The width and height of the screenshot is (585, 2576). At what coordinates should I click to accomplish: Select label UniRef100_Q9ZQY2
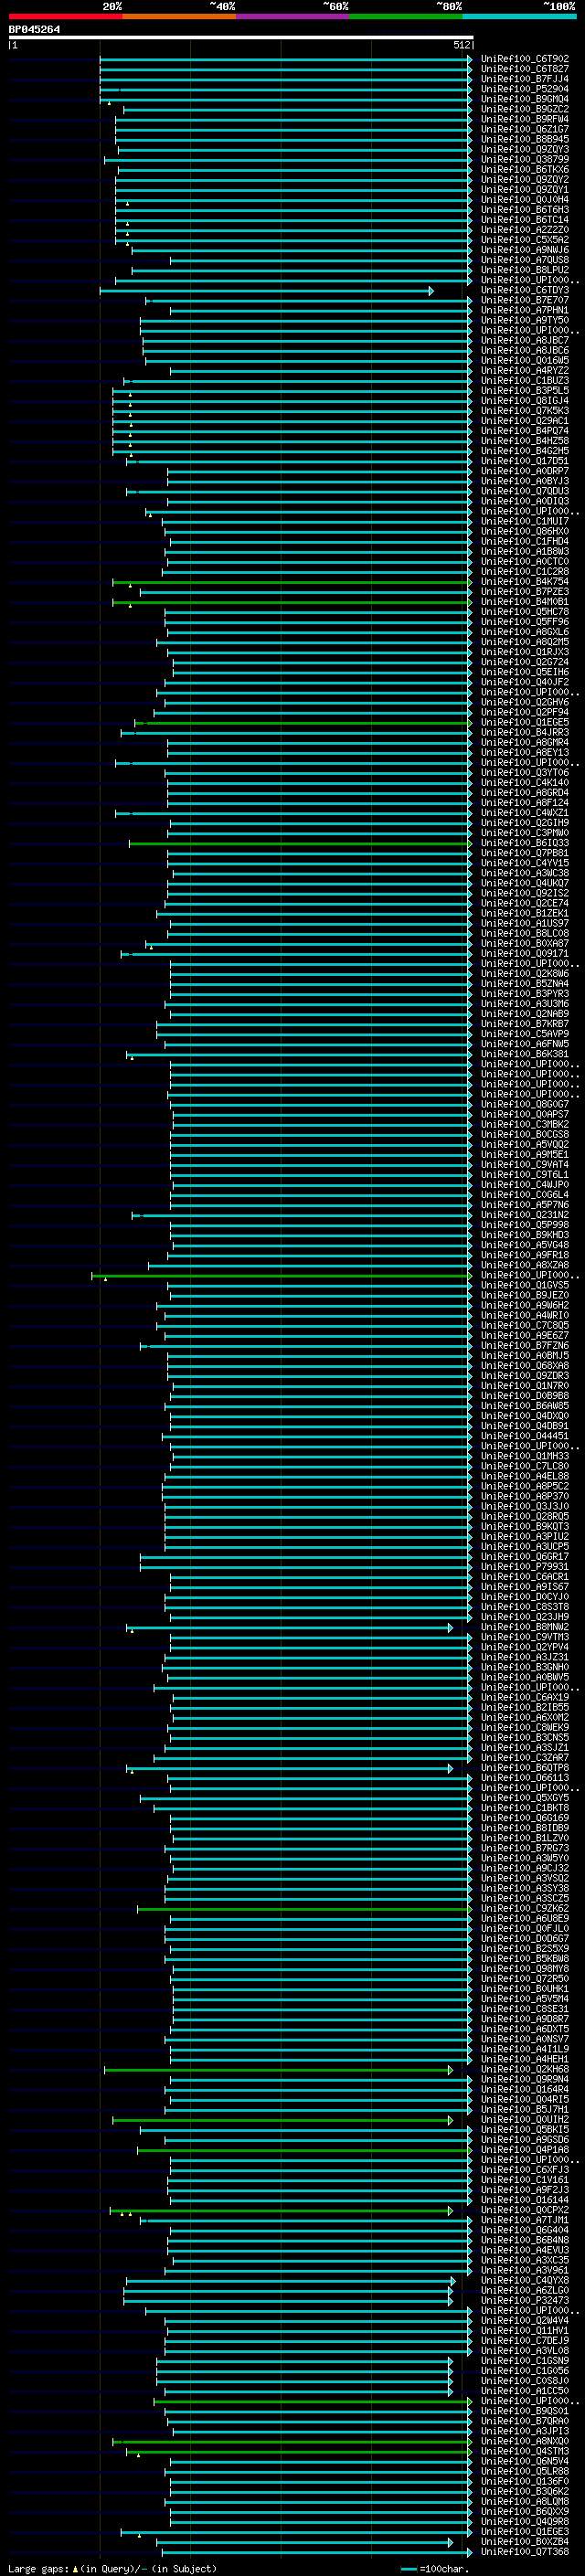524,180
